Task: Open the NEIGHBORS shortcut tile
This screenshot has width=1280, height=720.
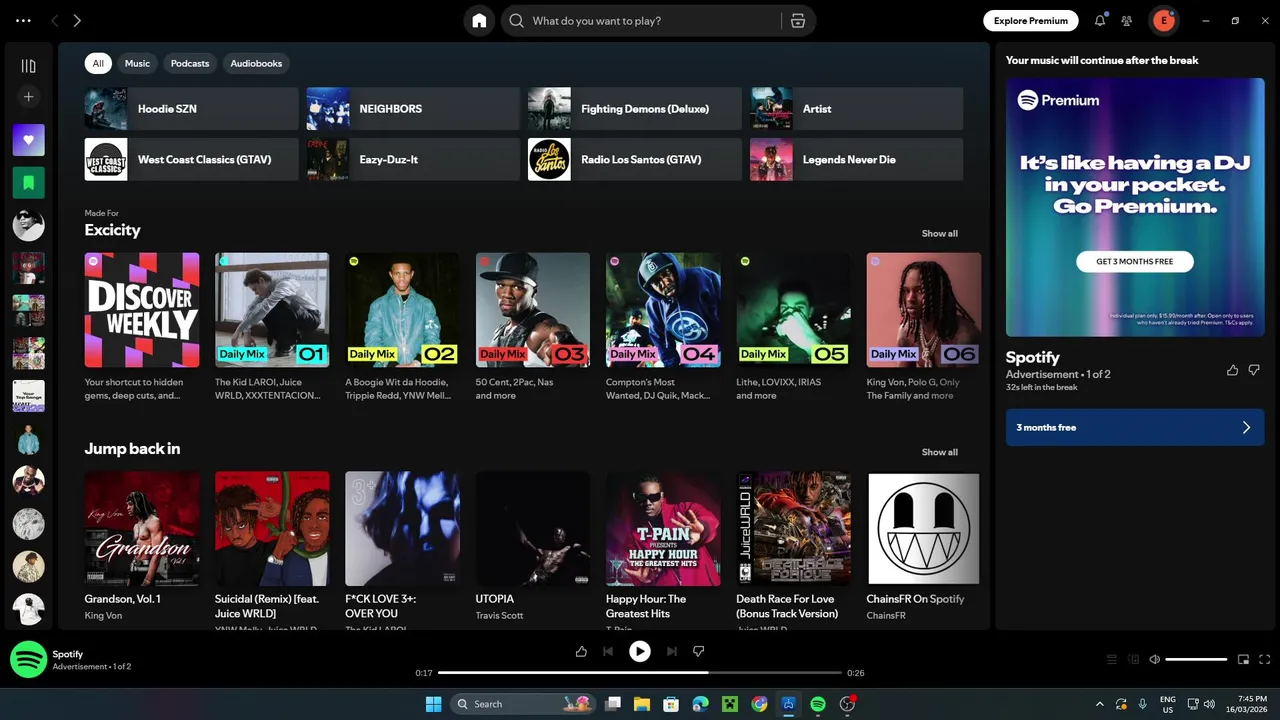Action: point(413,109)
